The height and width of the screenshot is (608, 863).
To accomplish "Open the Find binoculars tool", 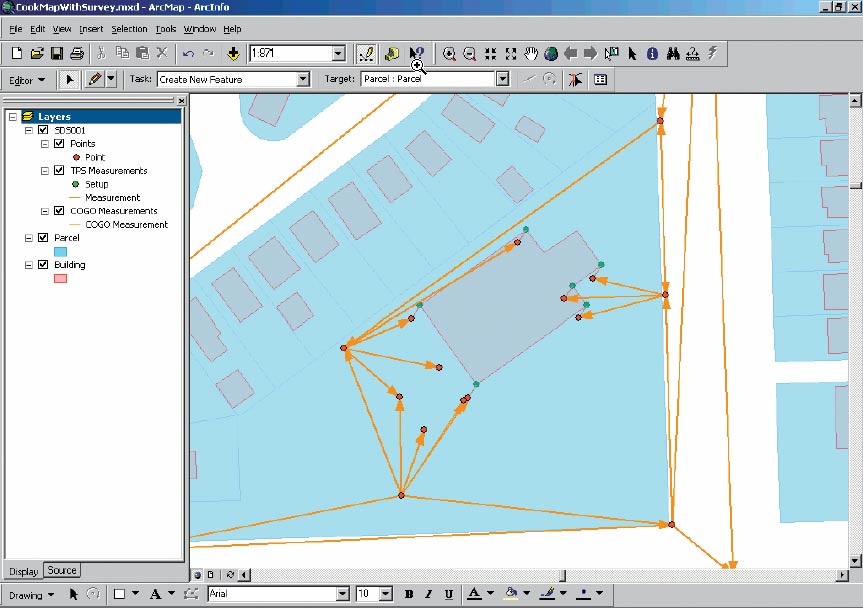I will (673, 53).
